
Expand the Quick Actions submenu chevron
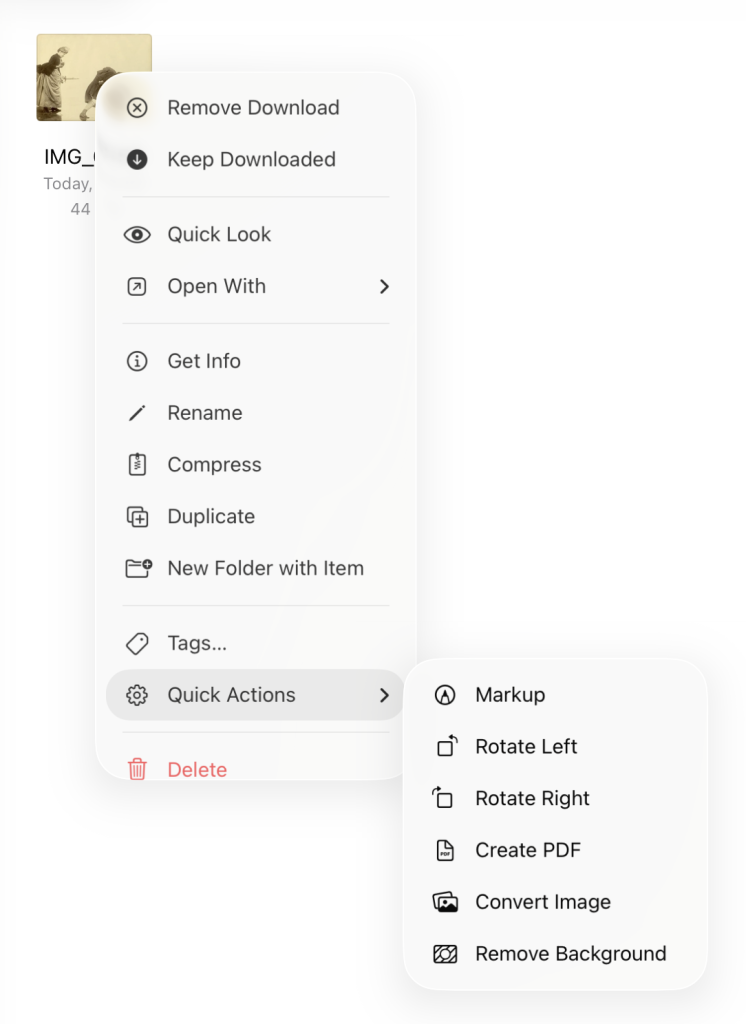384,696
